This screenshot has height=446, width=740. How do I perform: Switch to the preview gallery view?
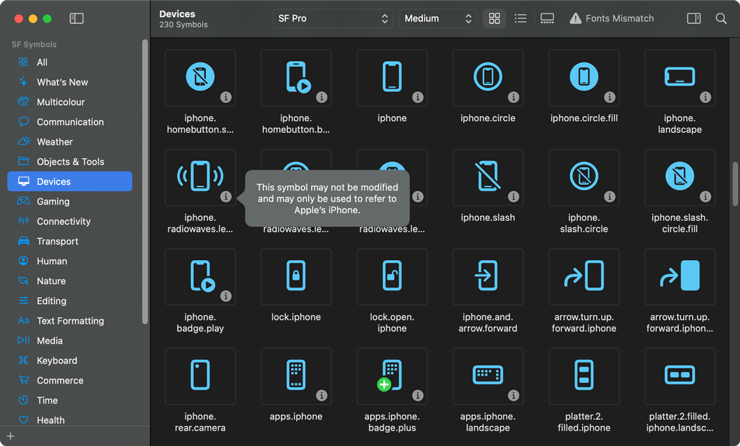547,18
